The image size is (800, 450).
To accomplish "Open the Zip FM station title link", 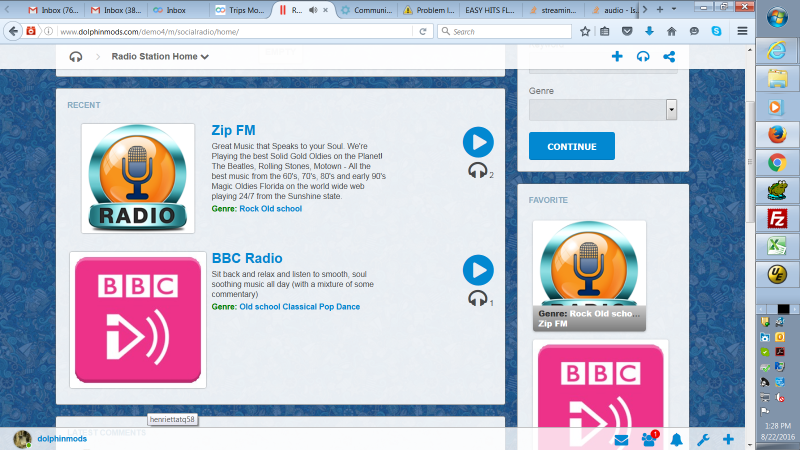I will pos(233,130).
